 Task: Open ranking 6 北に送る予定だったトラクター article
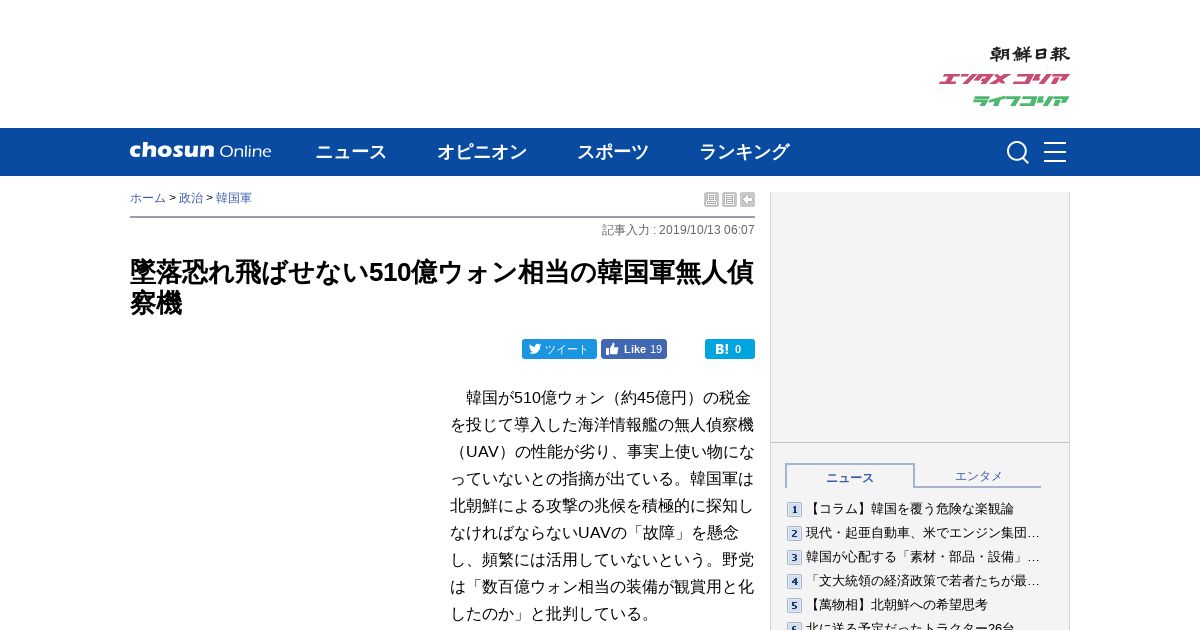click(911, 626)
